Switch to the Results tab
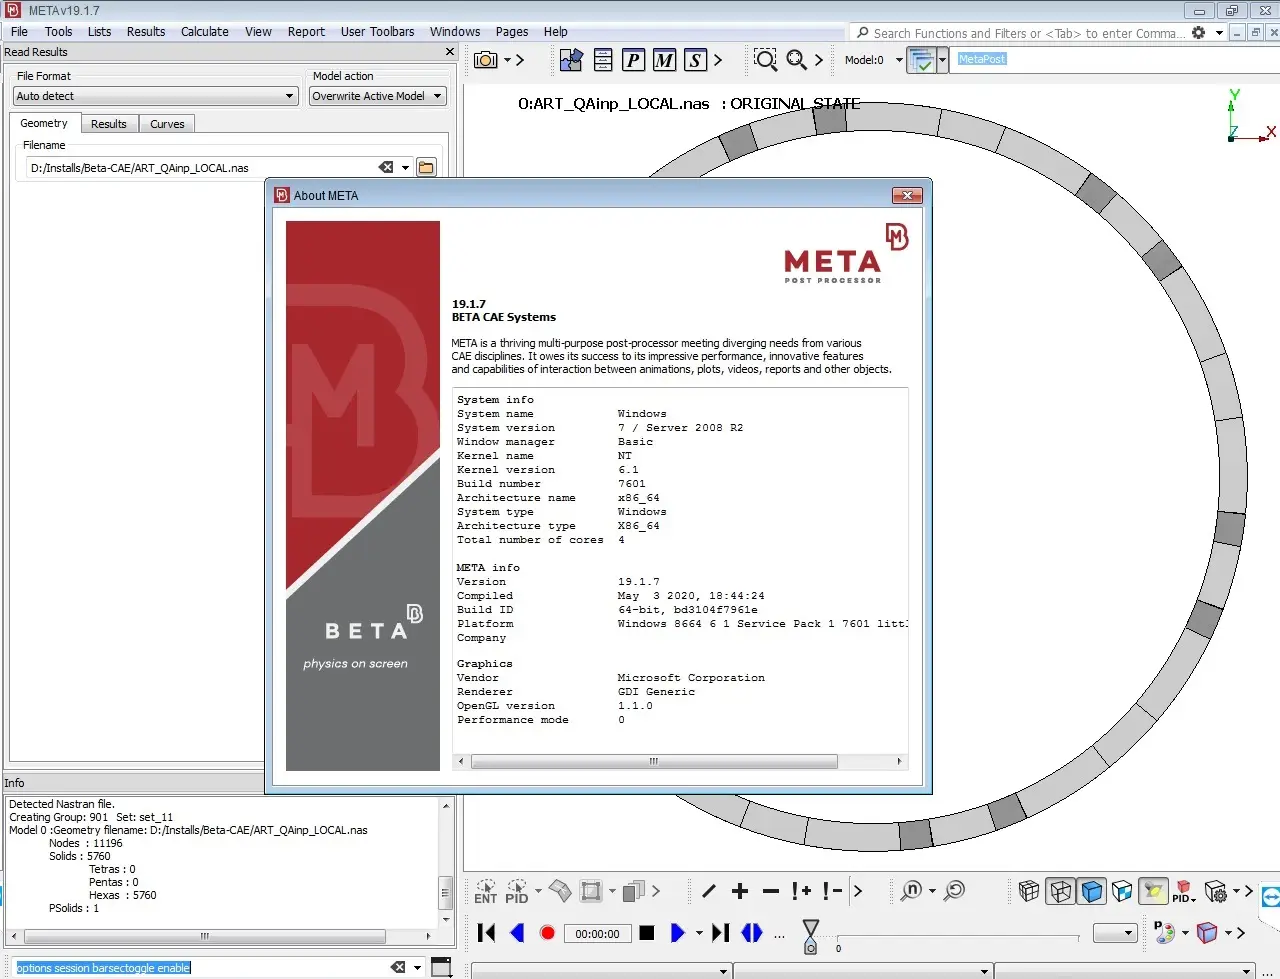The image size is (1280, 979). click(x=109, y=124)
